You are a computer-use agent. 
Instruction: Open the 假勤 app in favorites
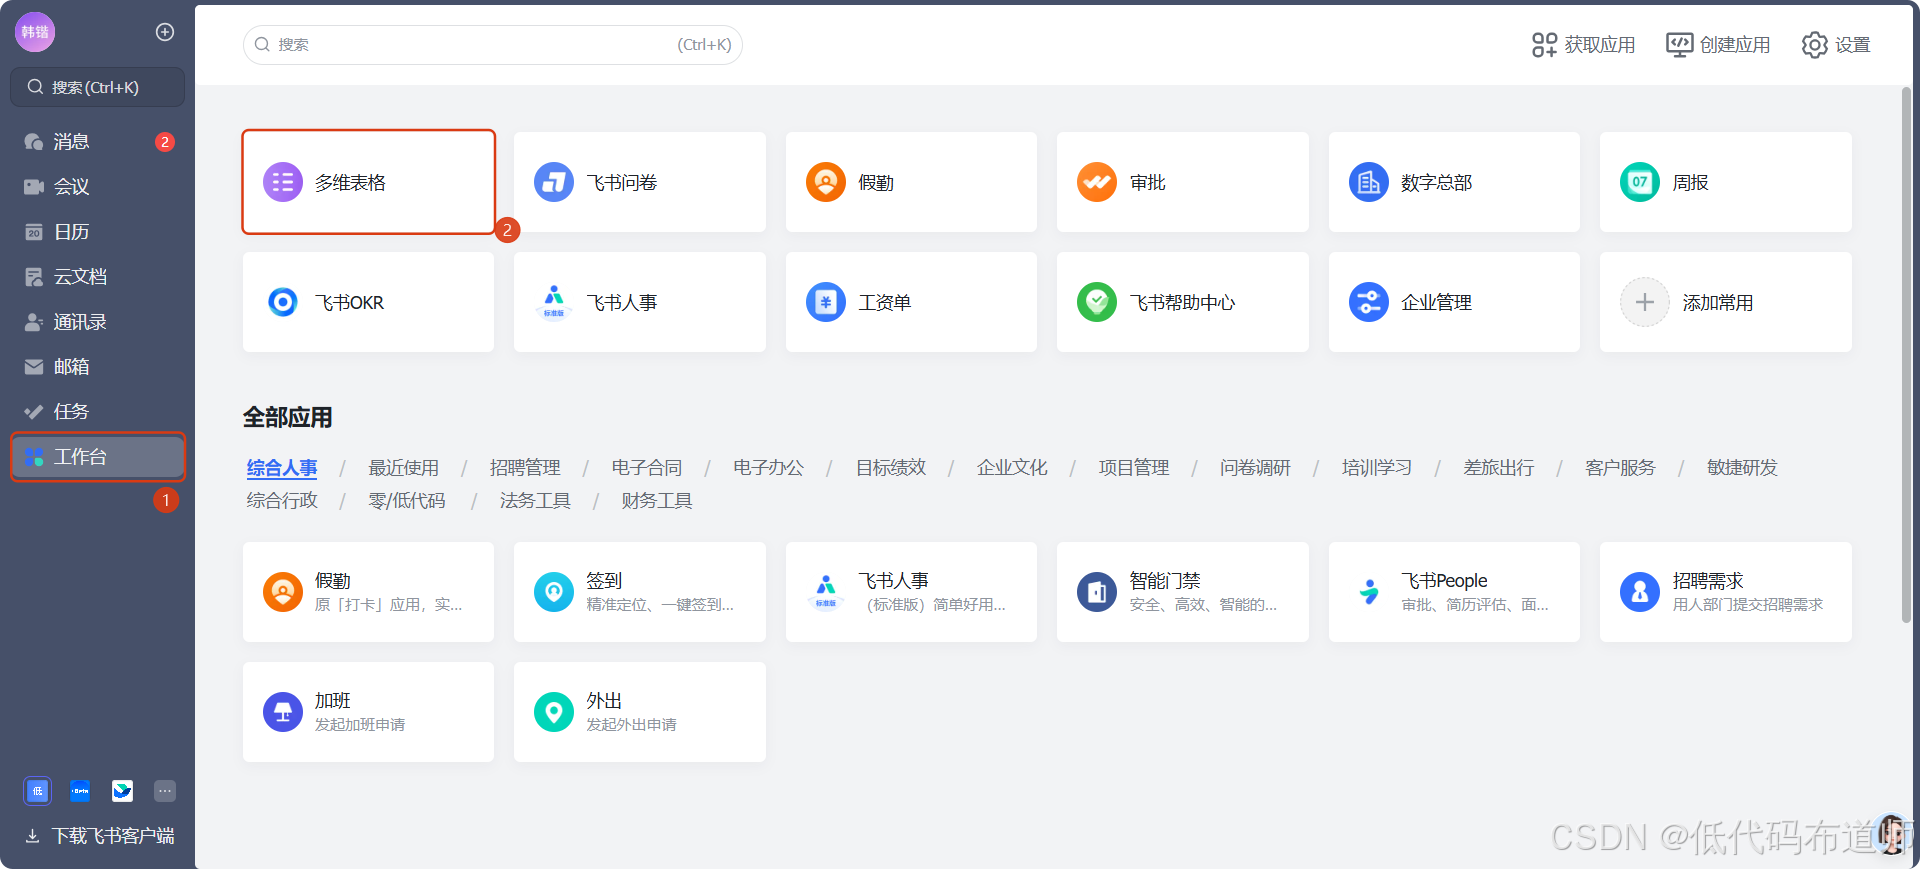911,182
